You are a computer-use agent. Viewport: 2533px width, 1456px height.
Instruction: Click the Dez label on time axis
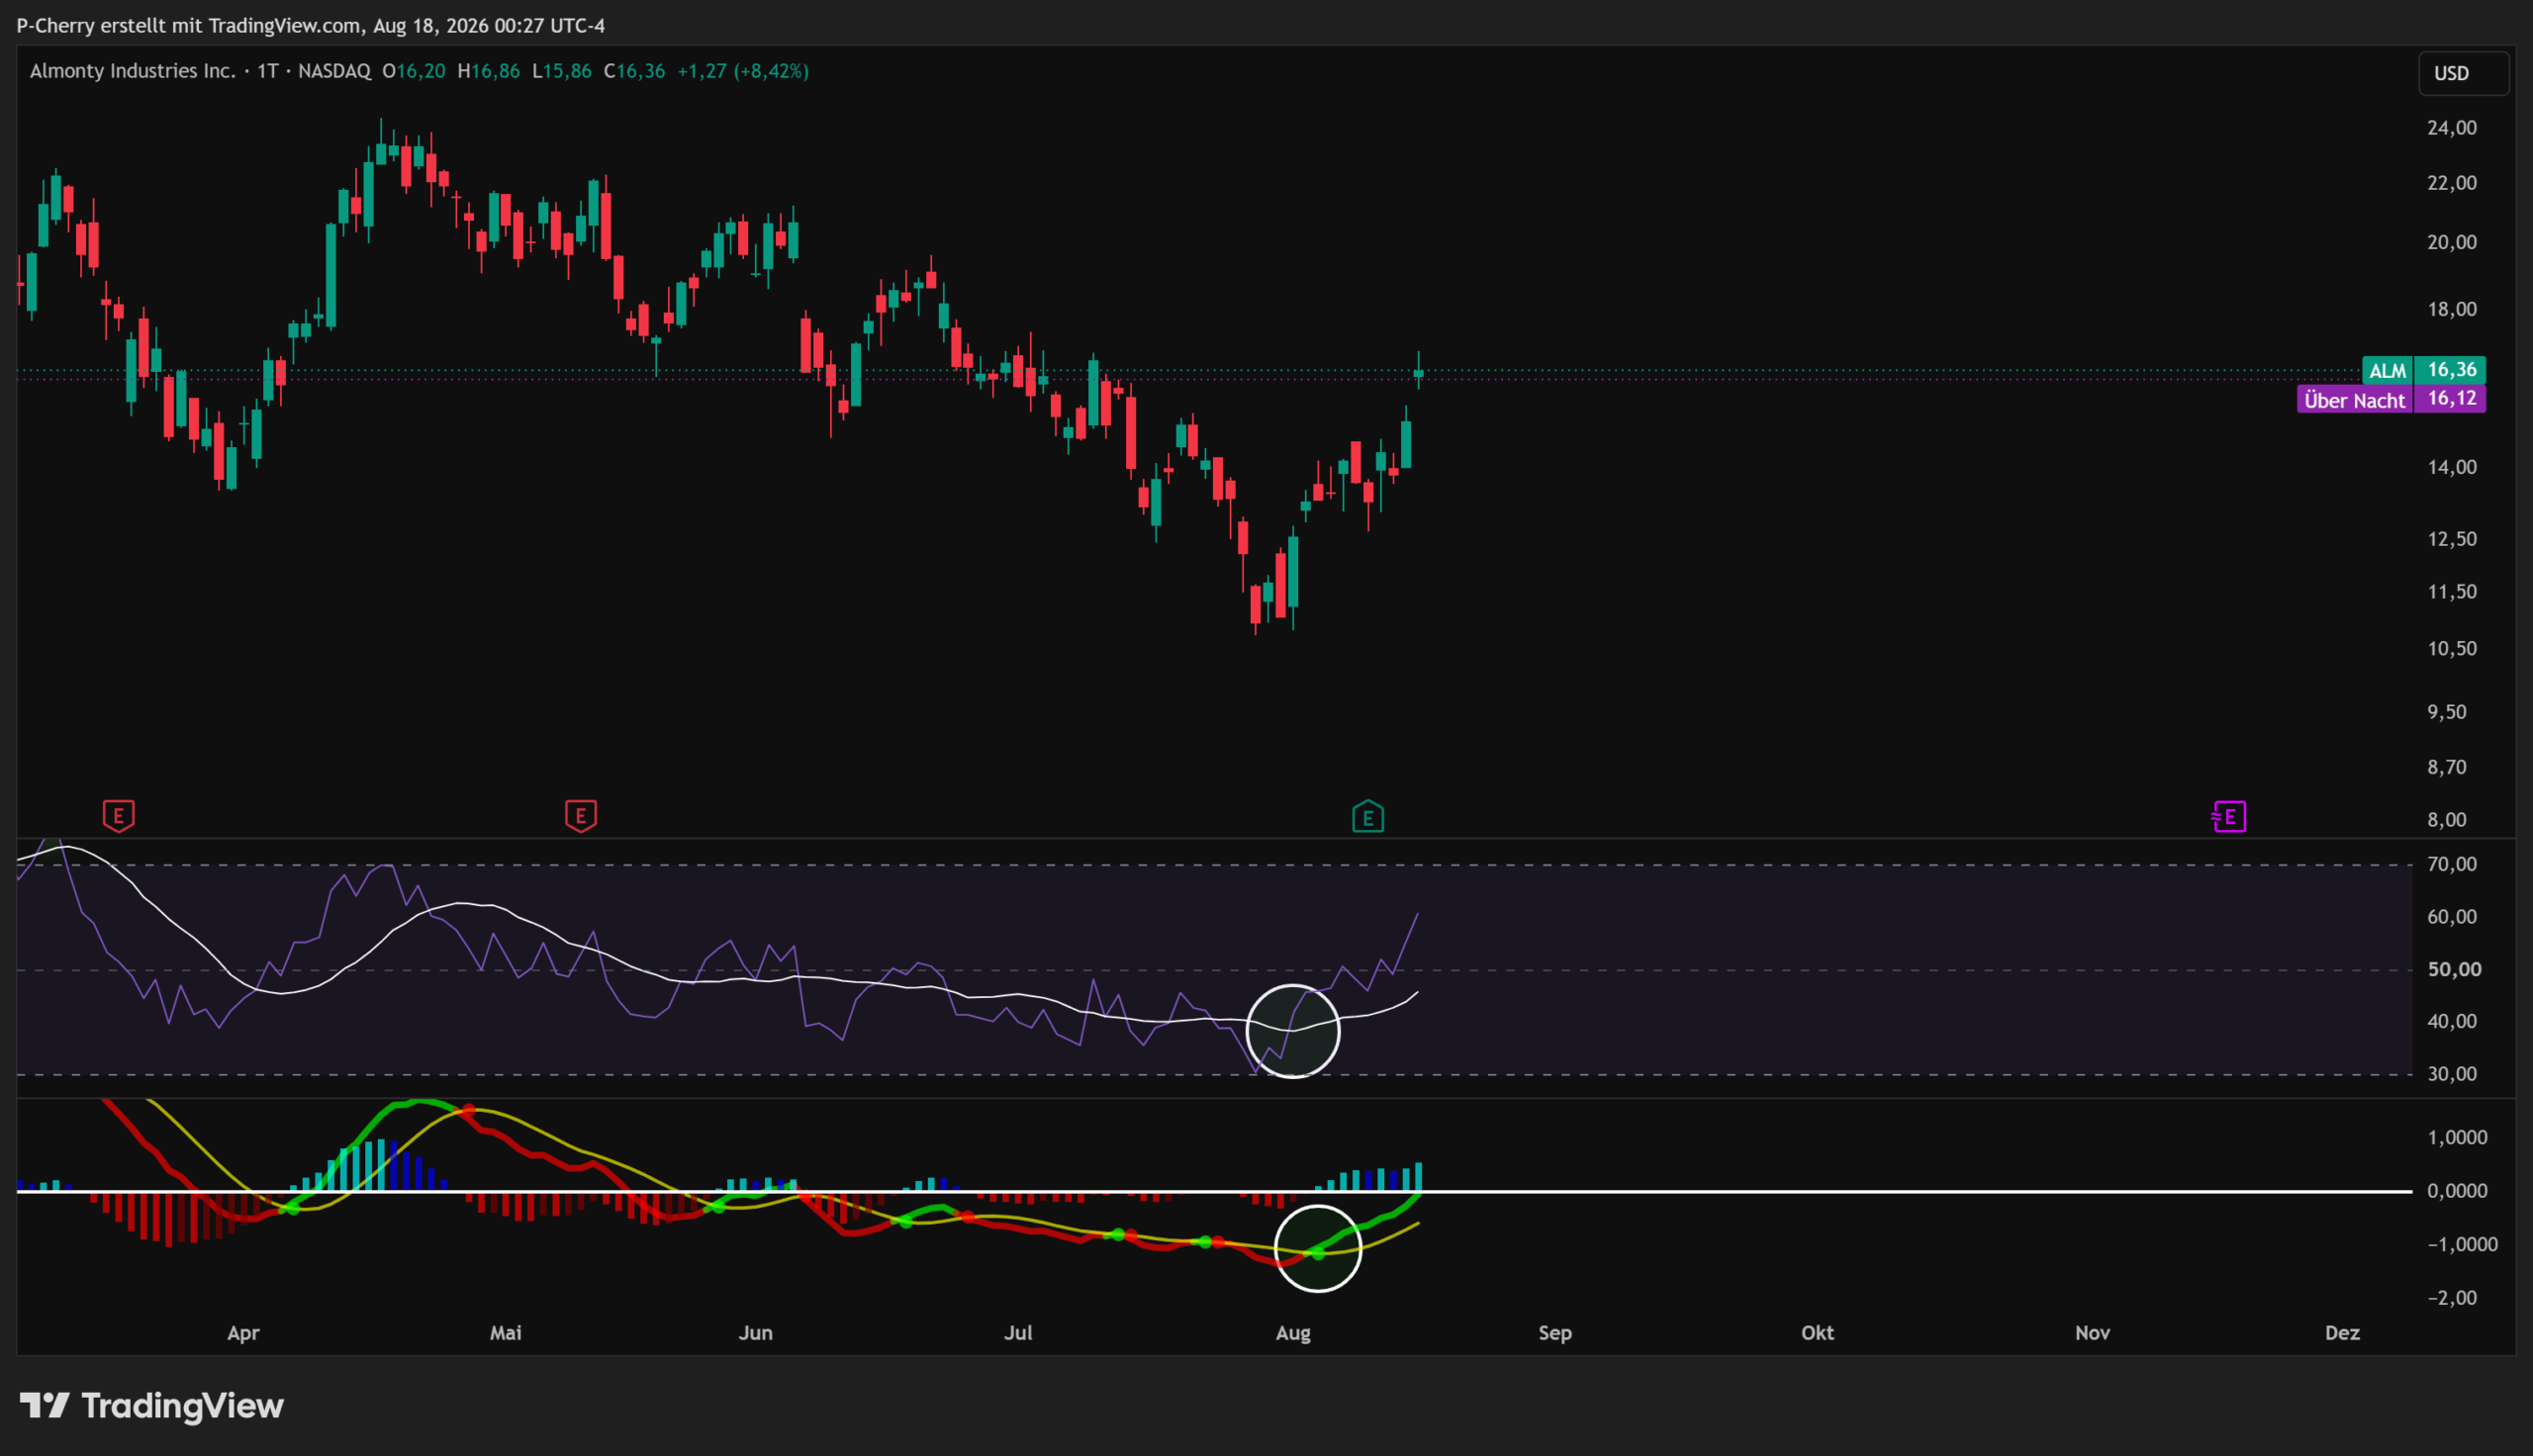tap(2342, 1333)
